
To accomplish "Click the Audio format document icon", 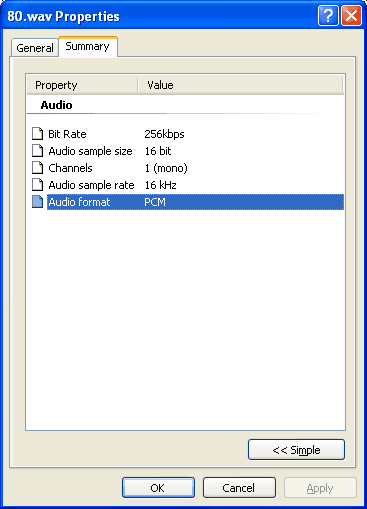I will click(x=37, y=202).
